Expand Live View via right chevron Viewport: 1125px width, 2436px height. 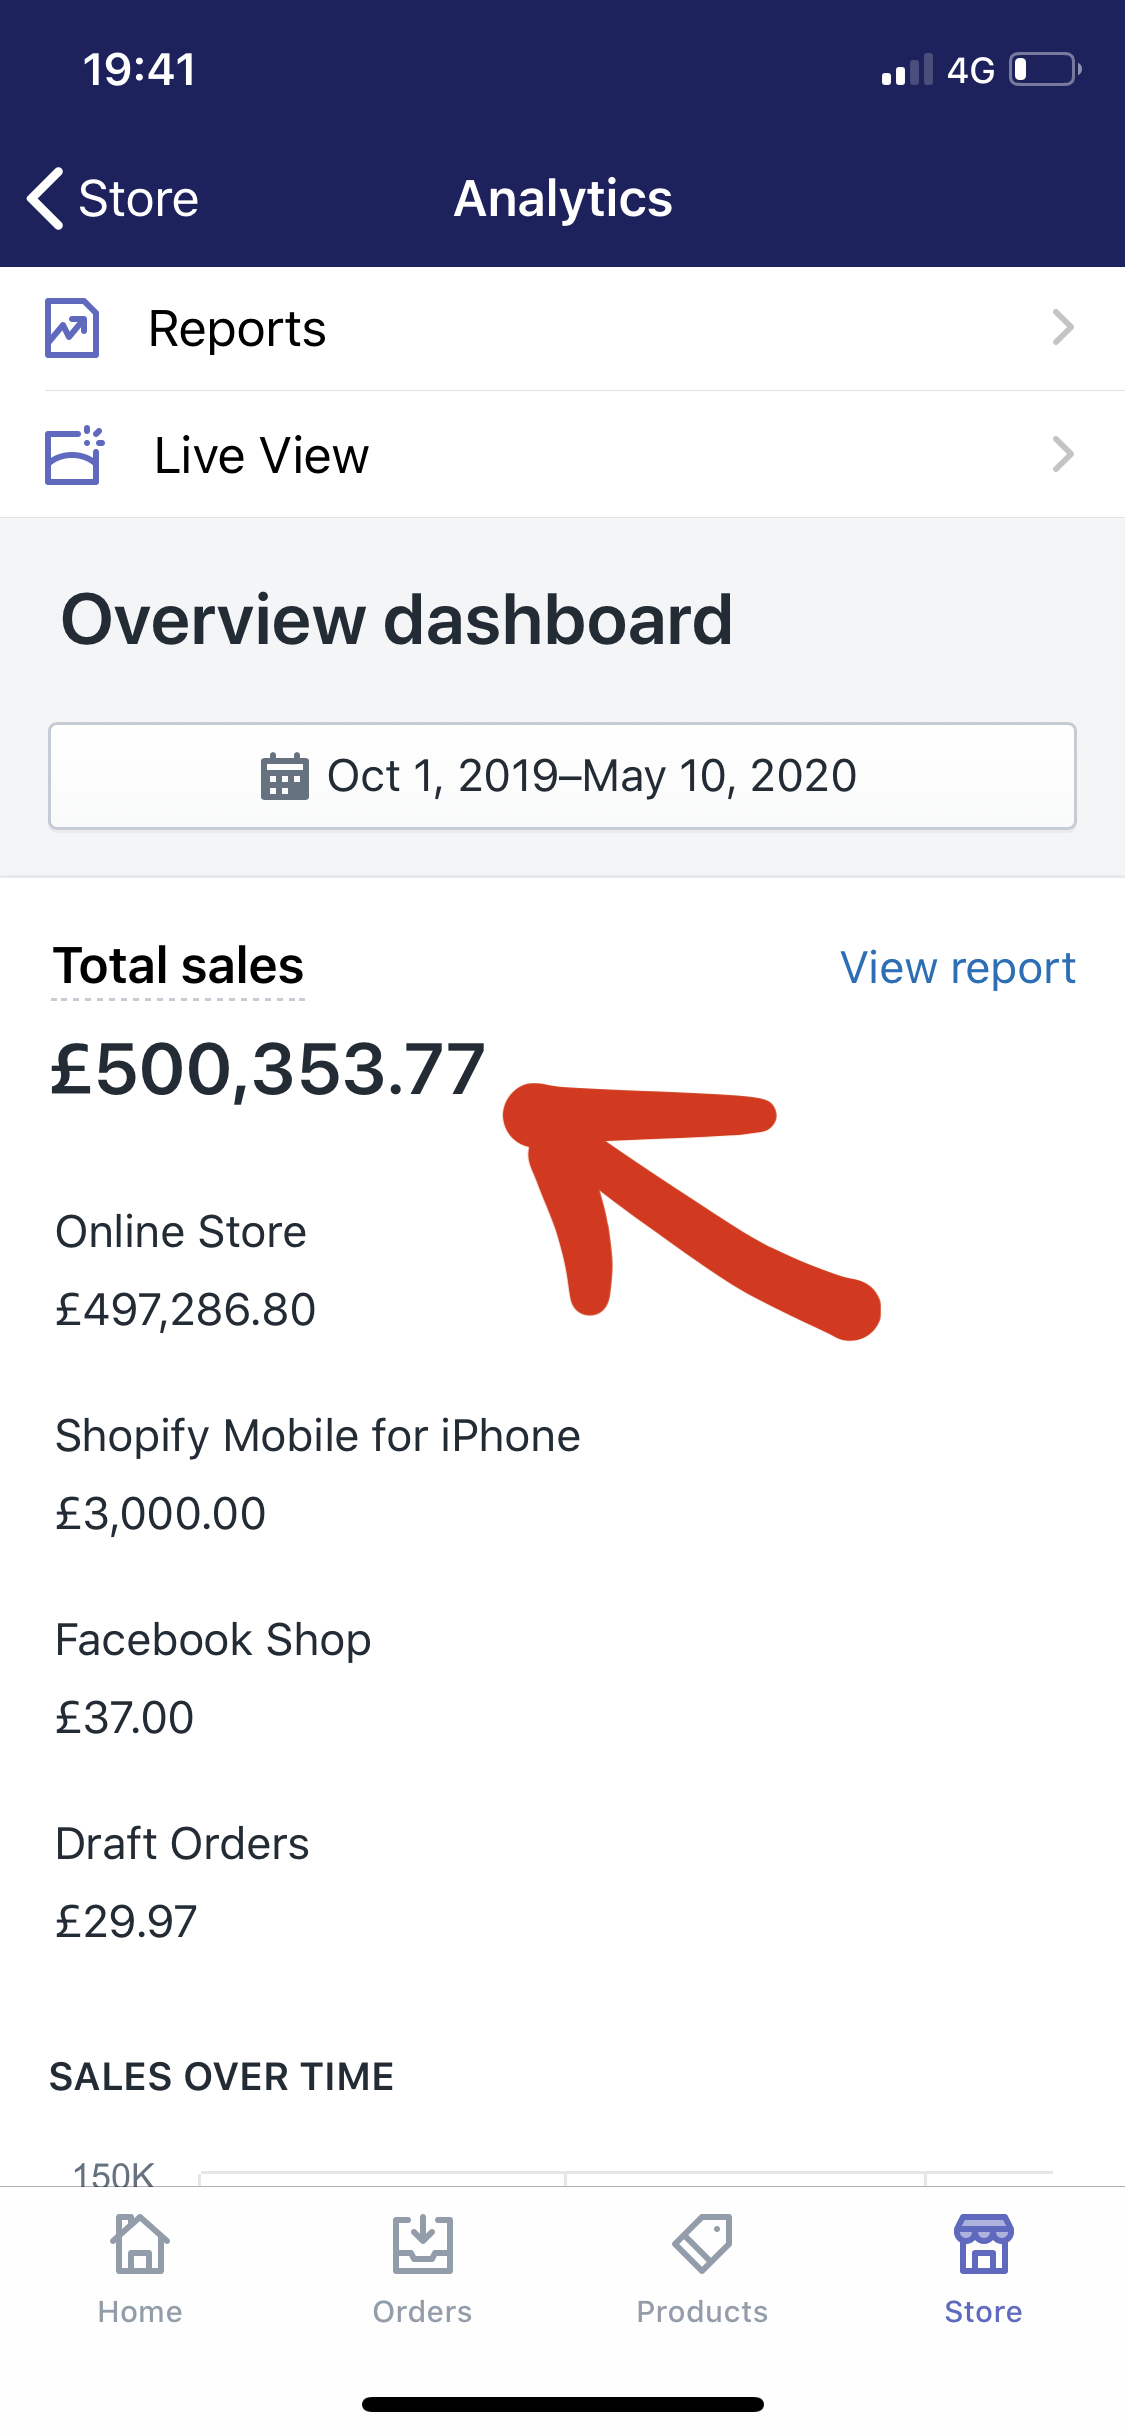tap(1062, 455)
